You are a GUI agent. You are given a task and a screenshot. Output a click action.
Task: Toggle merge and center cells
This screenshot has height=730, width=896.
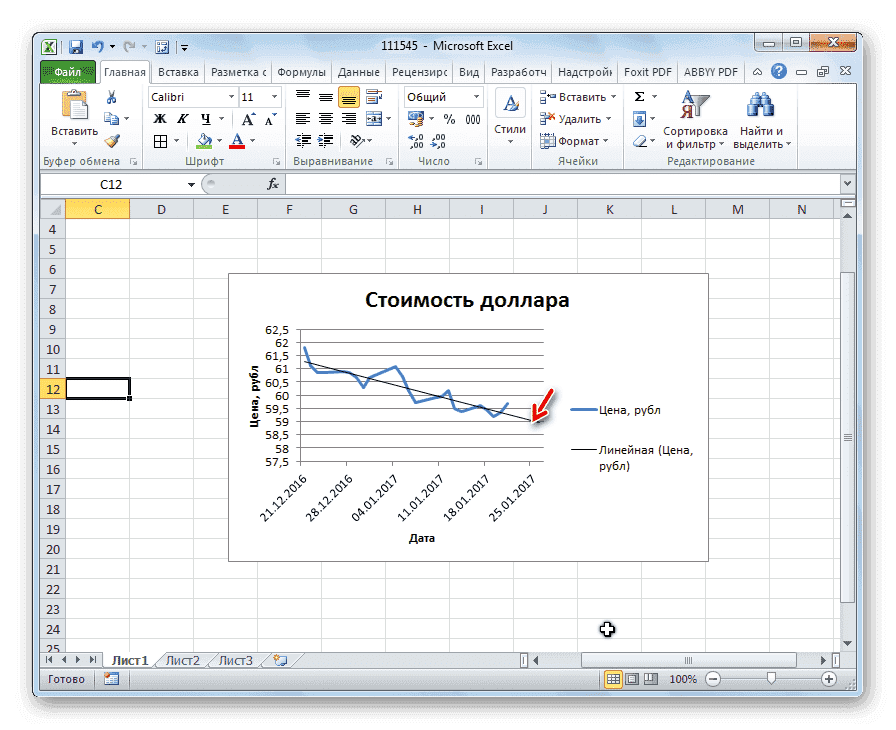point(373,119)
